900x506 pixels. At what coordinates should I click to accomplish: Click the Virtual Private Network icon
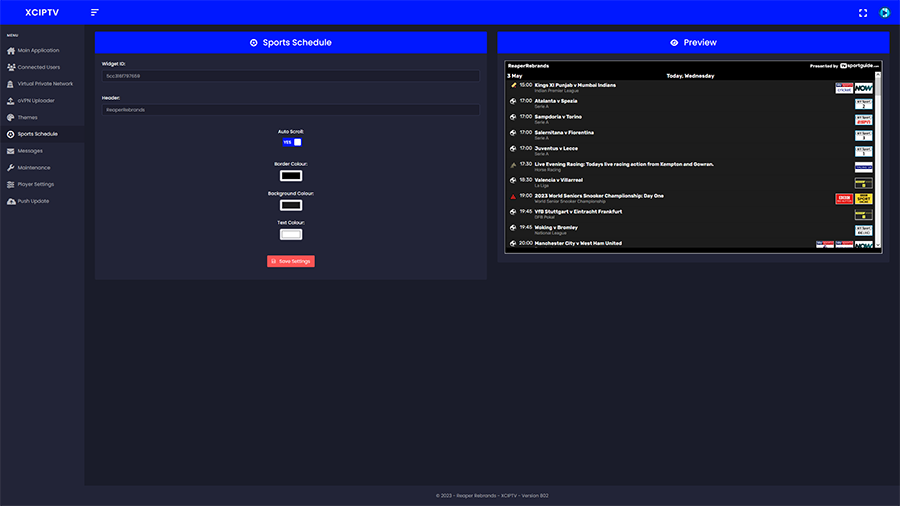click(11, 84)
